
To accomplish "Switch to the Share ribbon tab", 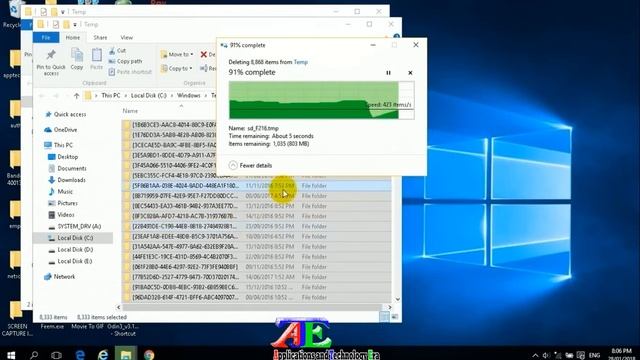I will (x=100, y=38).
